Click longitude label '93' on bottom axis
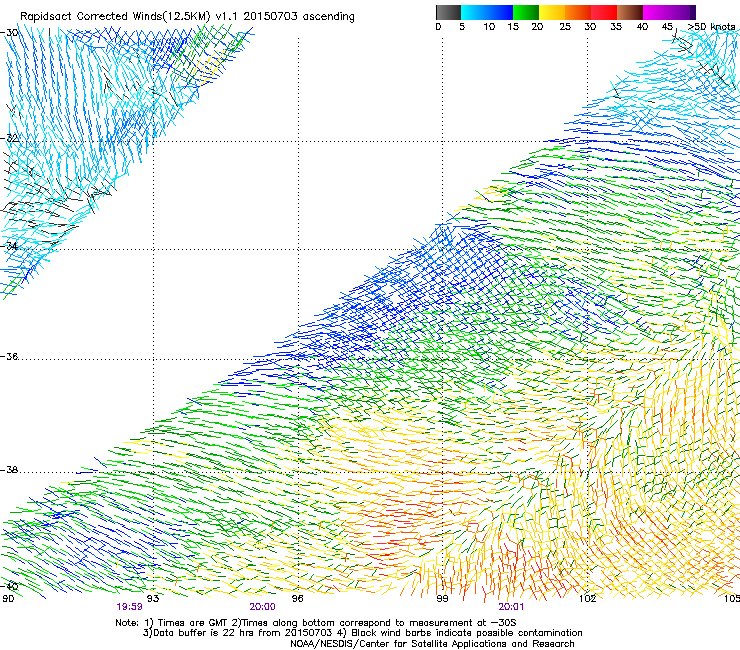Viewport: 740px width, 650px height. (x=153, y=599)
